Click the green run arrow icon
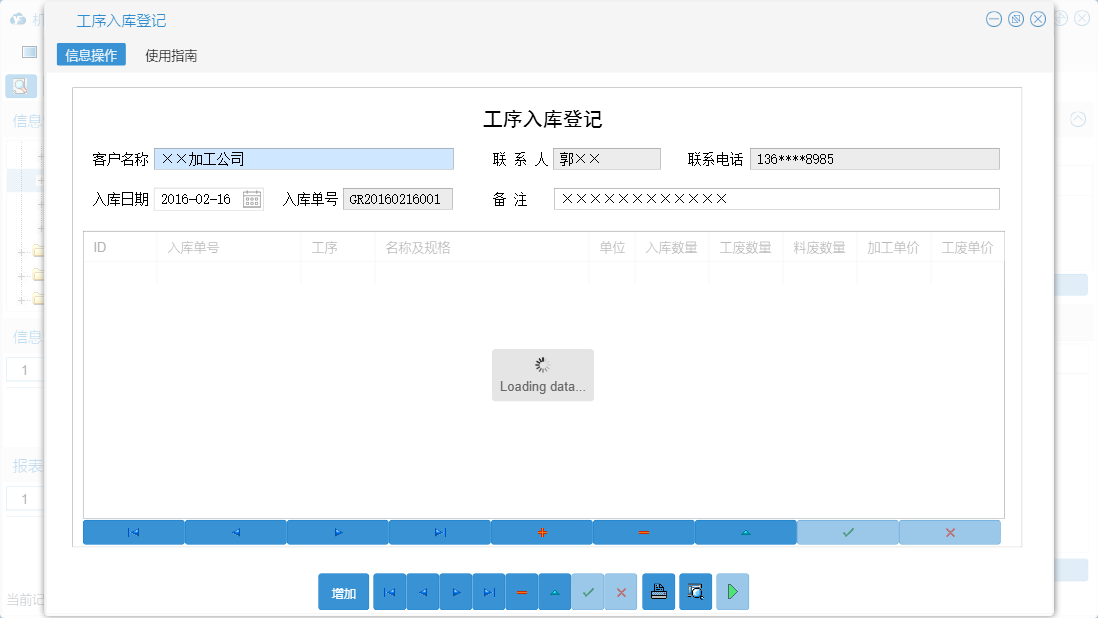The width and height of the screenshot is (1098, 618). point(731,591)
